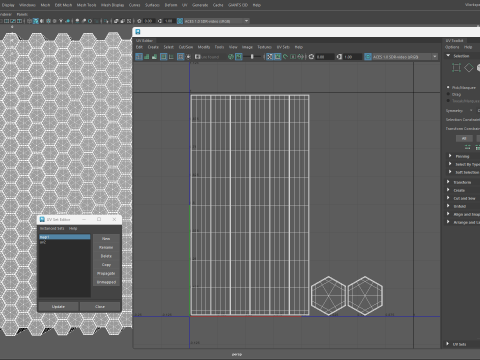The width and height of the screenshot is (480, 360).
Task: Click the Update button in UV Set Editor
Action: pos(58,306)
